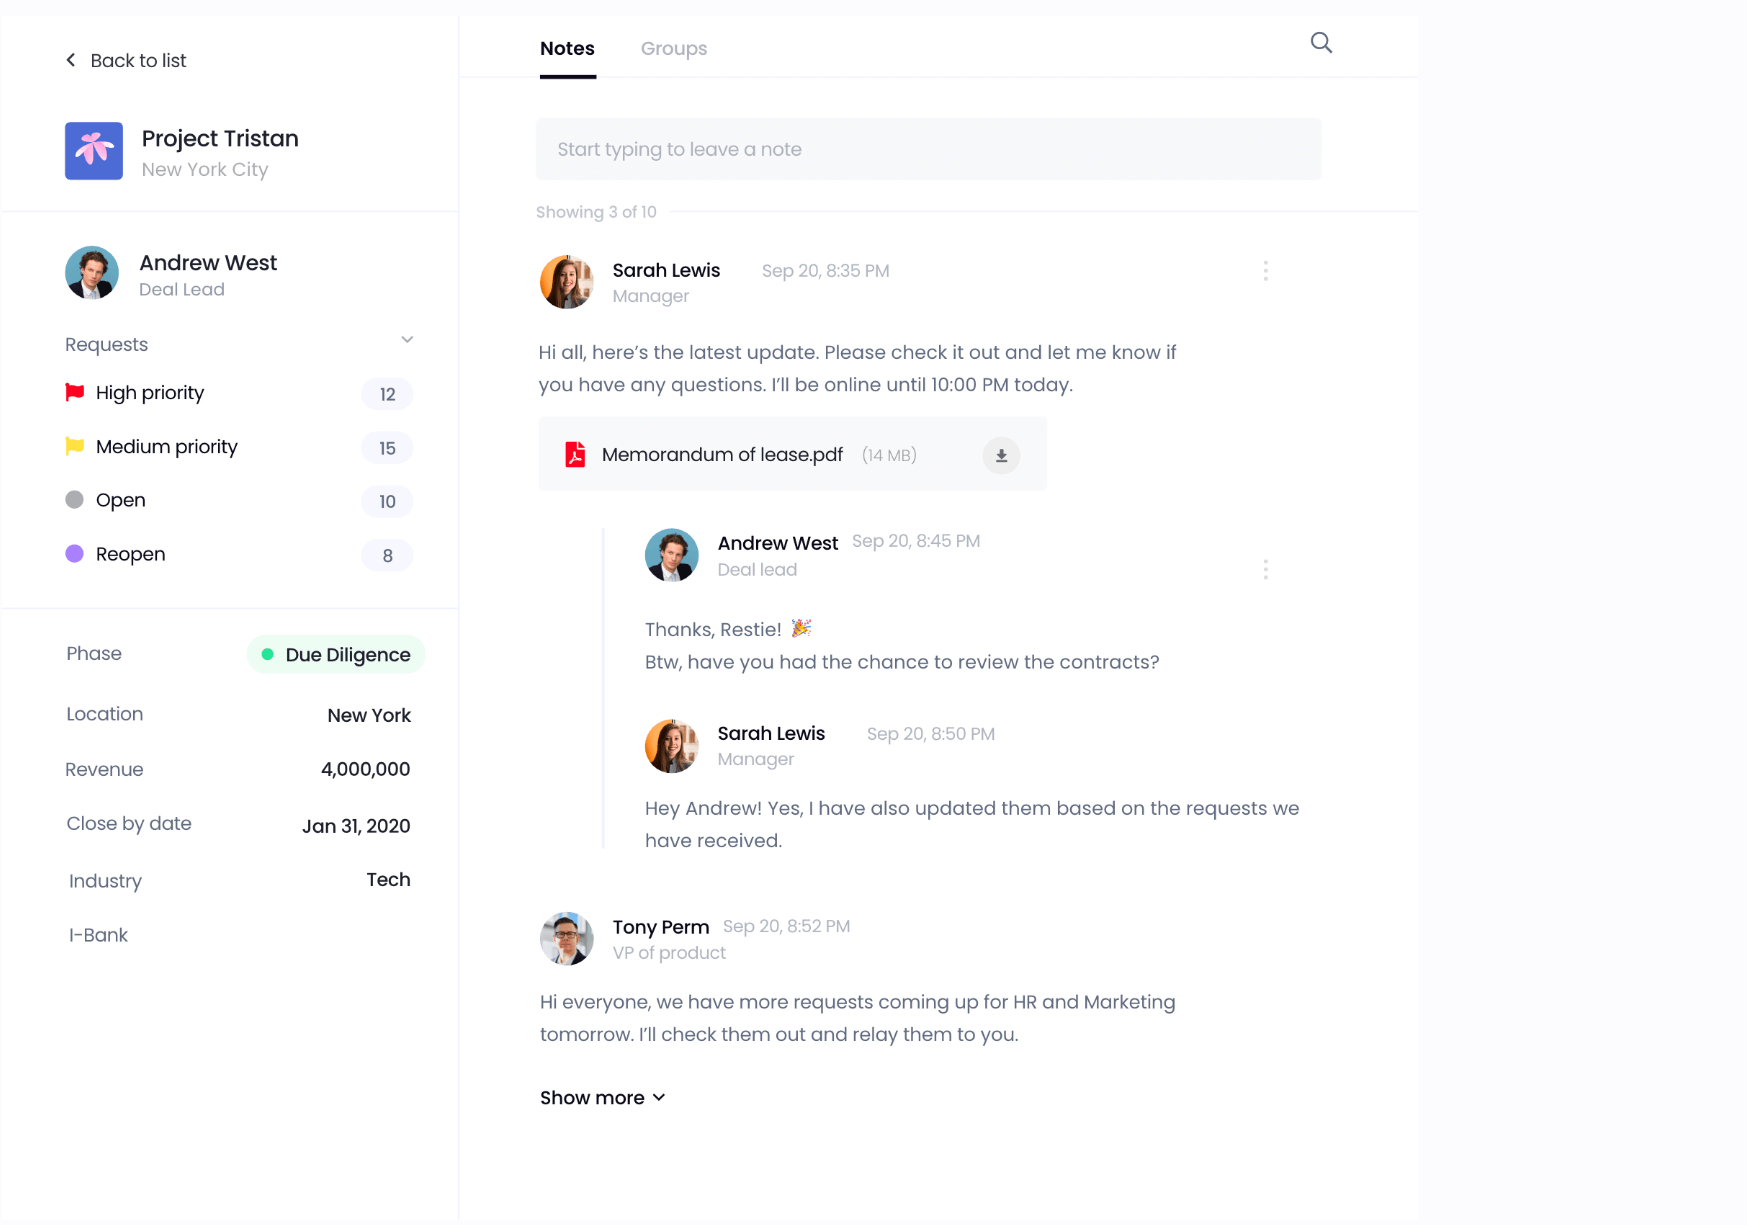Click the PDF file type icon
The image size is (1747, 1225).
point(575,454)
